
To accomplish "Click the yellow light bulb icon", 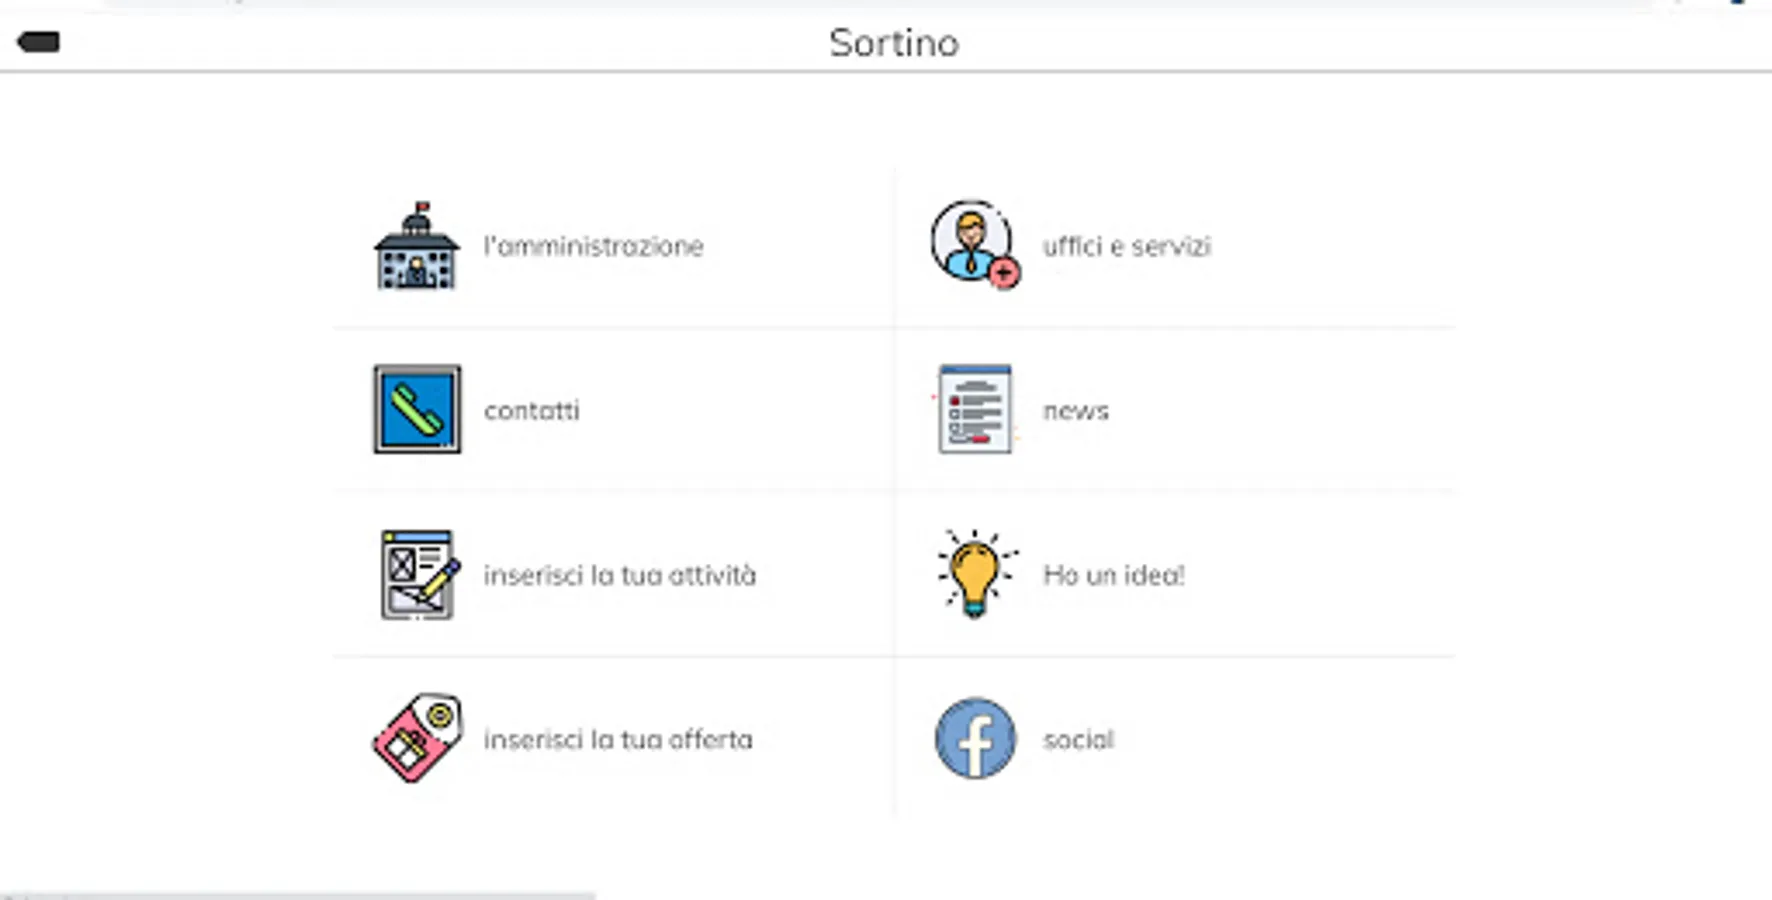I will [x=975, y=573].
